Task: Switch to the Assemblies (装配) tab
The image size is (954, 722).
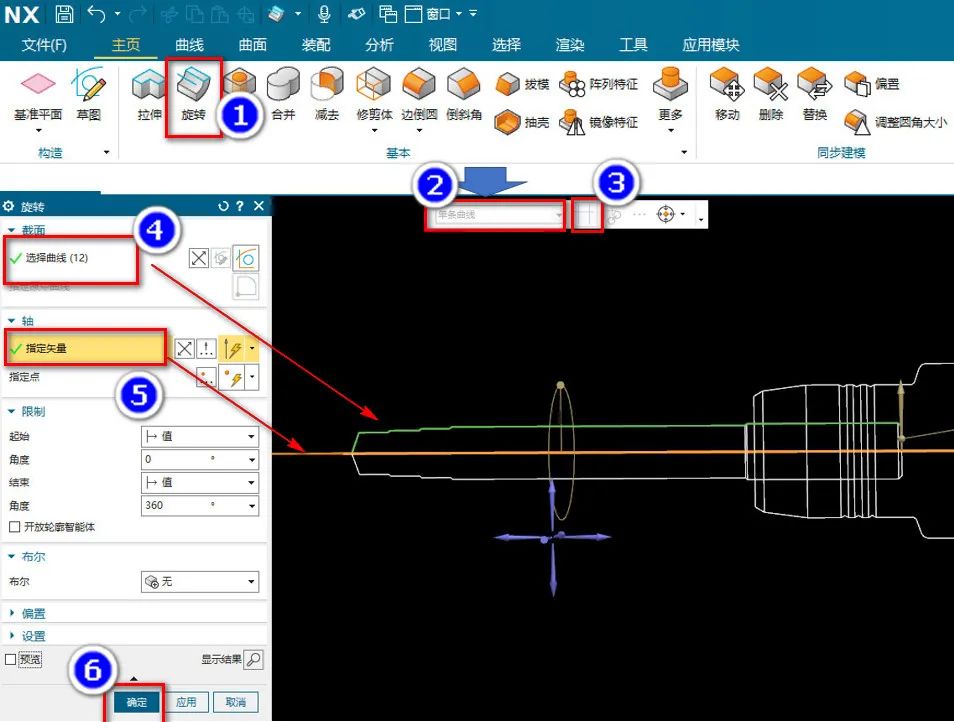Action: (x=316, y=44)
